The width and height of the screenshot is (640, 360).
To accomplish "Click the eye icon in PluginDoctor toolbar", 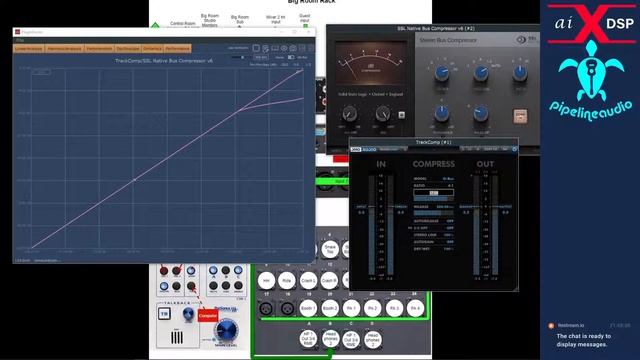I will pyautogui.click(x=284, y=49).
